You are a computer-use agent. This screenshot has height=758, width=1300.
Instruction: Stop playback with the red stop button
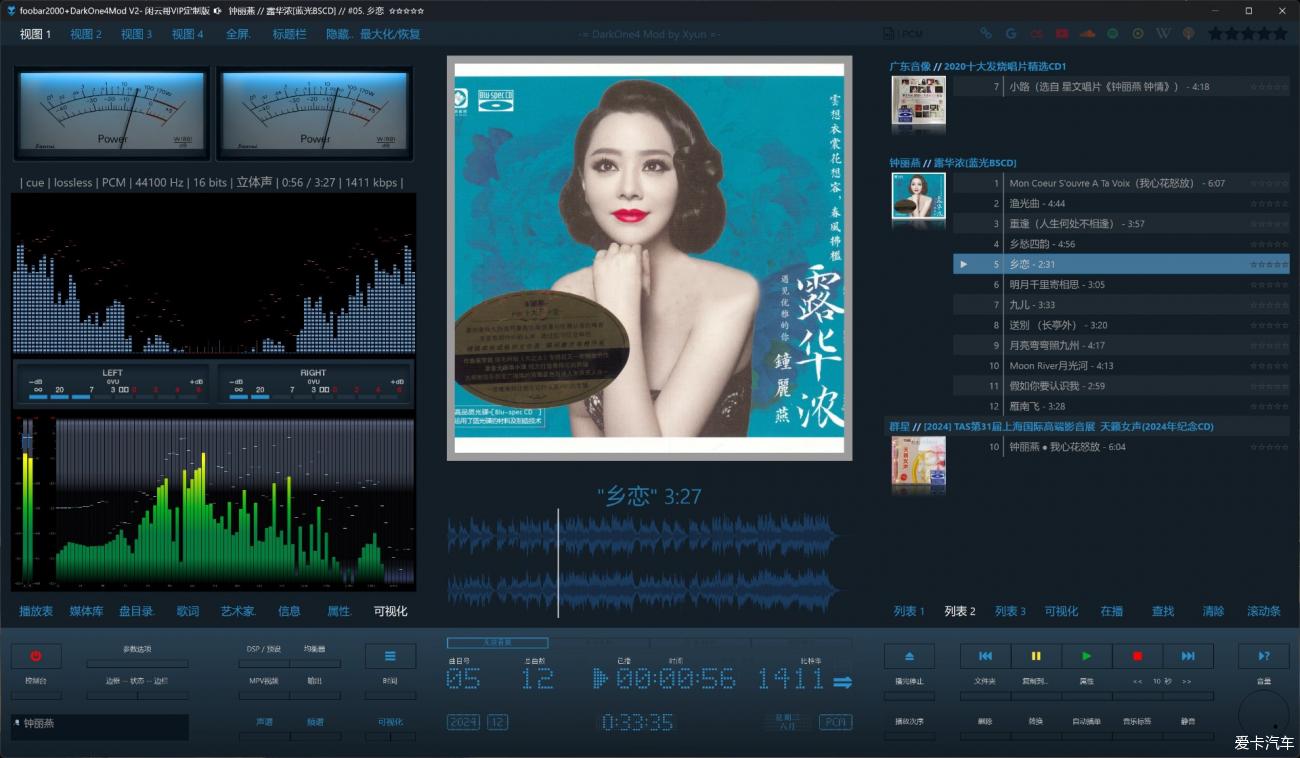click(x=1137, y=656)
